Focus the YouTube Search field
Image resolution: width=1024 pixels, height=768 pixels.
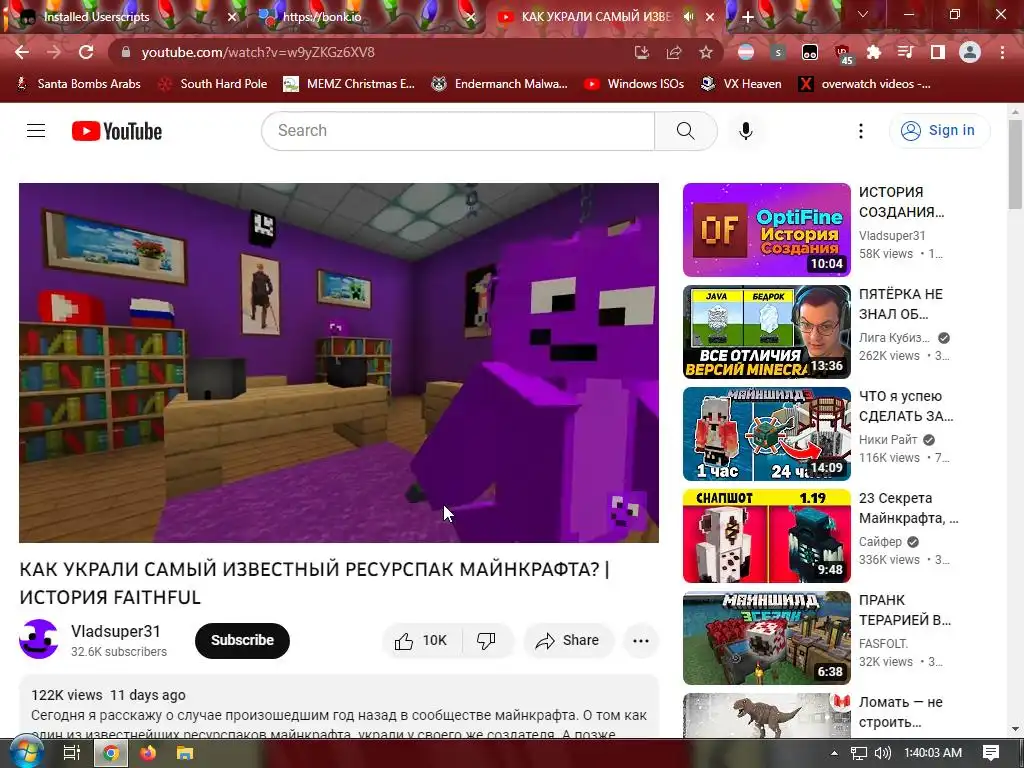pos(458,131)
